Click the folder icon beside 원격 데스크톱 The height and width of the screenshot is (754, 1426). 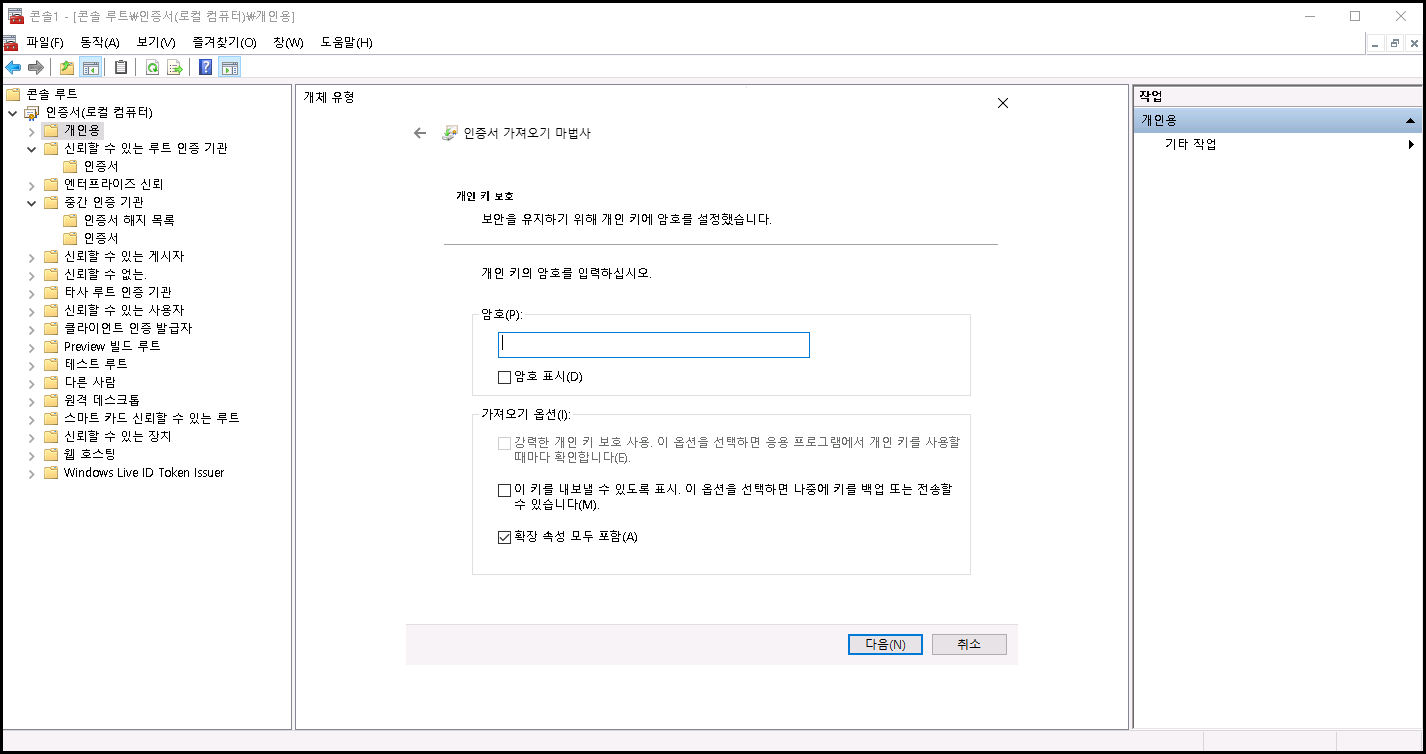pos(51,400)
